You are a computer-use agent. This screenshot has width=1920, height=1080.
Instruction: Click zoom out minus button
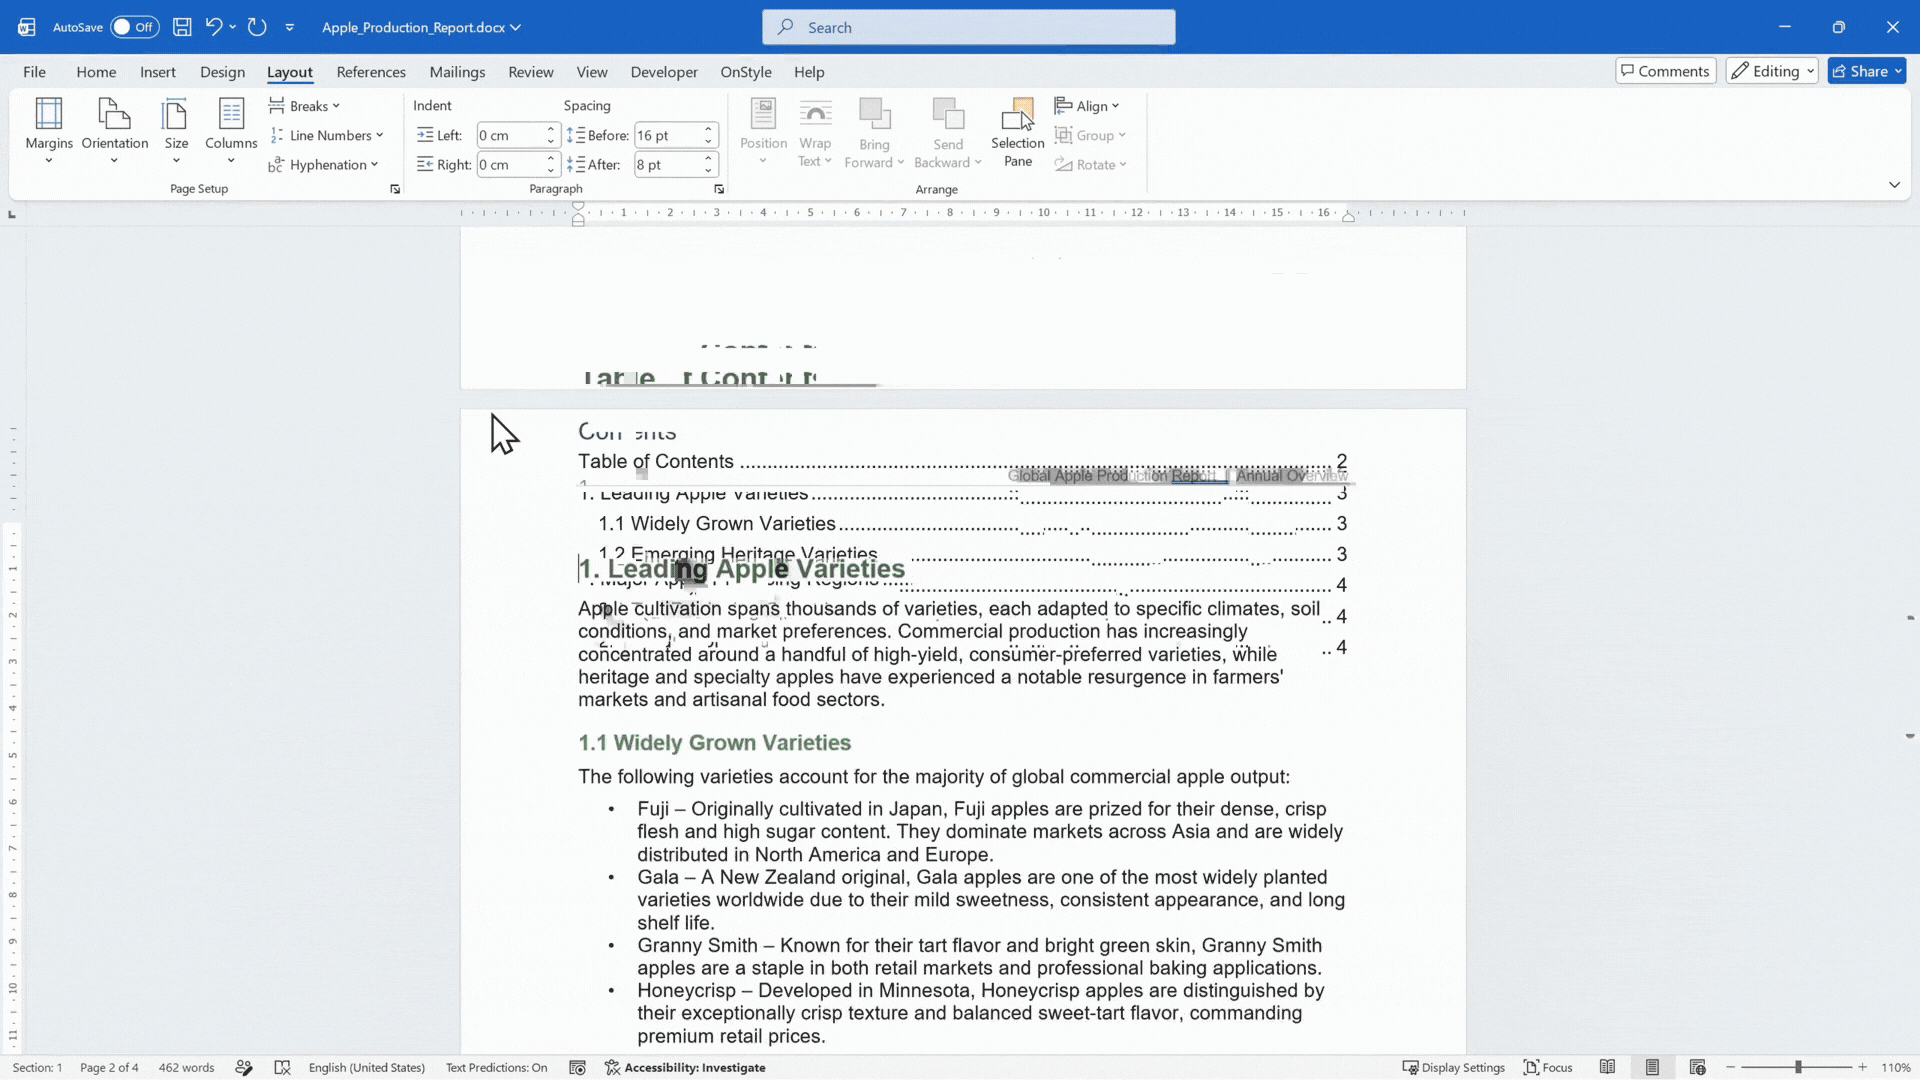(x=1731, y=1067)
